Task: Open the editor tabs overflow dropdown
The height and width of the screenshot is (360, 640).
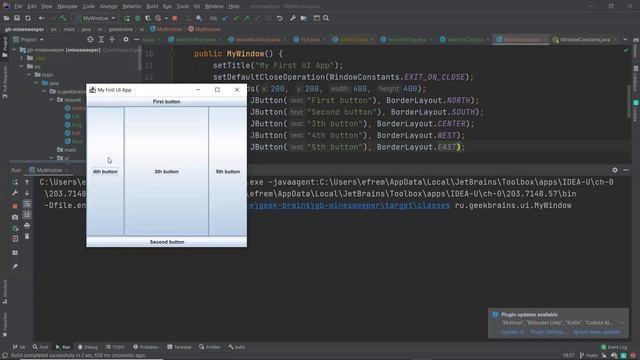Action: tap(625, 40)
